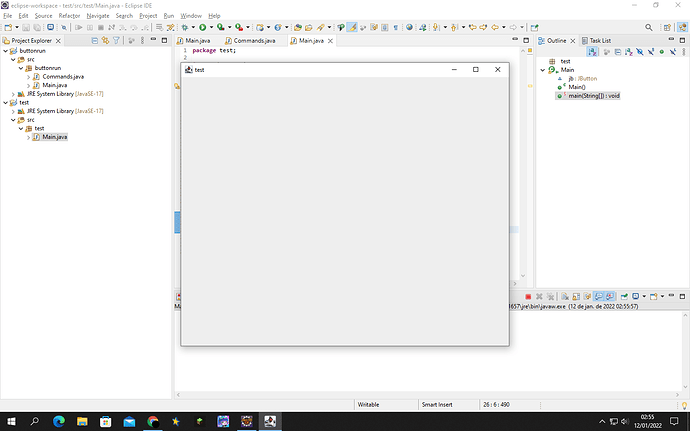Click the Open Web Browser globe icon
690x431 pixels.
pos(409,27)
